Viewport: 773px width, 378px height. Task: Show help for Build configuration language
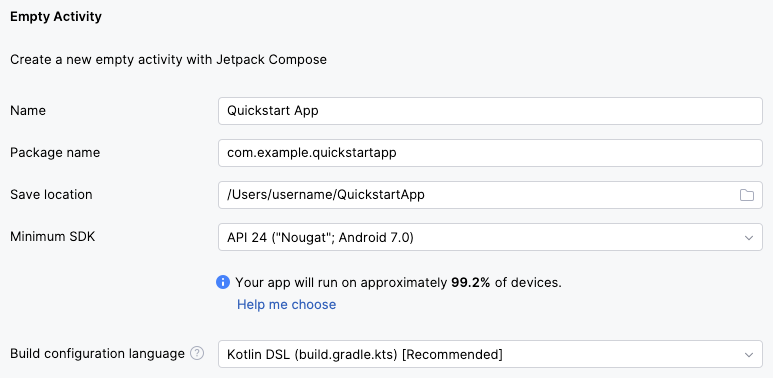tap(197, 353)
